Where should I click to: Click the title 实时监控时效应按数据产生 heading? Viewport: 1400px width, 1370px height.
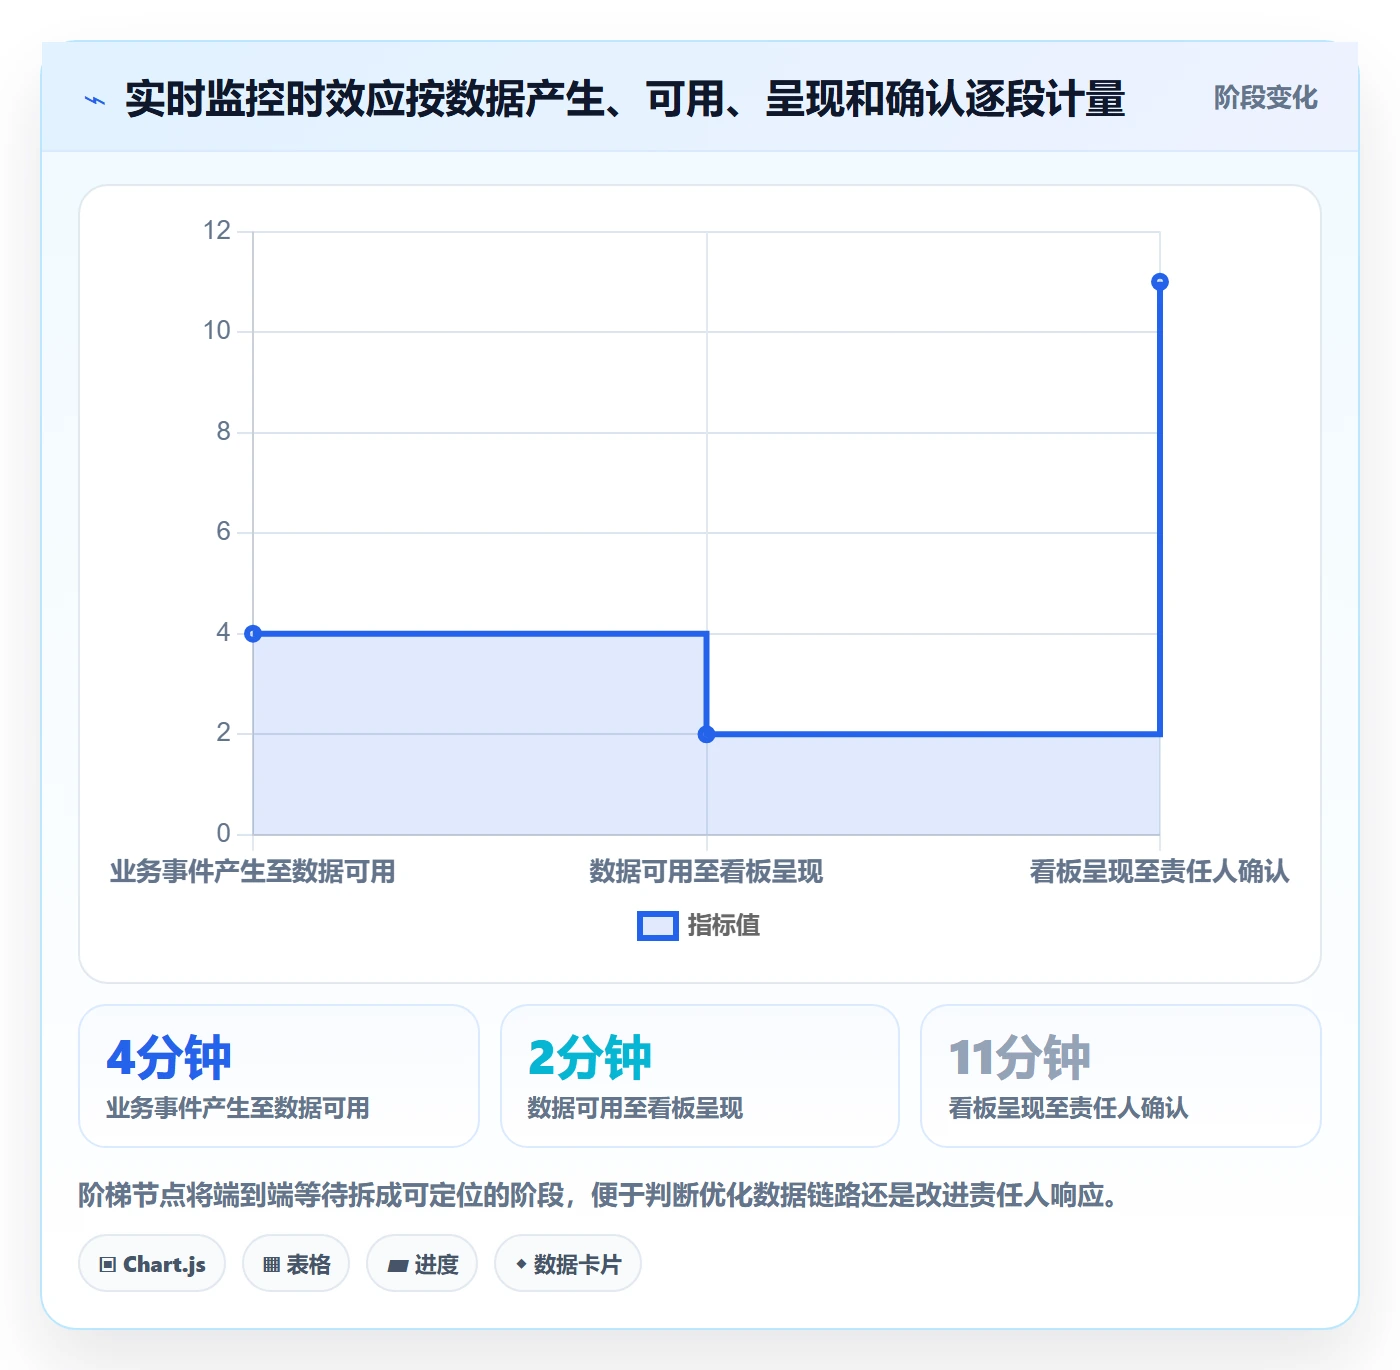[x=625, y=99]
